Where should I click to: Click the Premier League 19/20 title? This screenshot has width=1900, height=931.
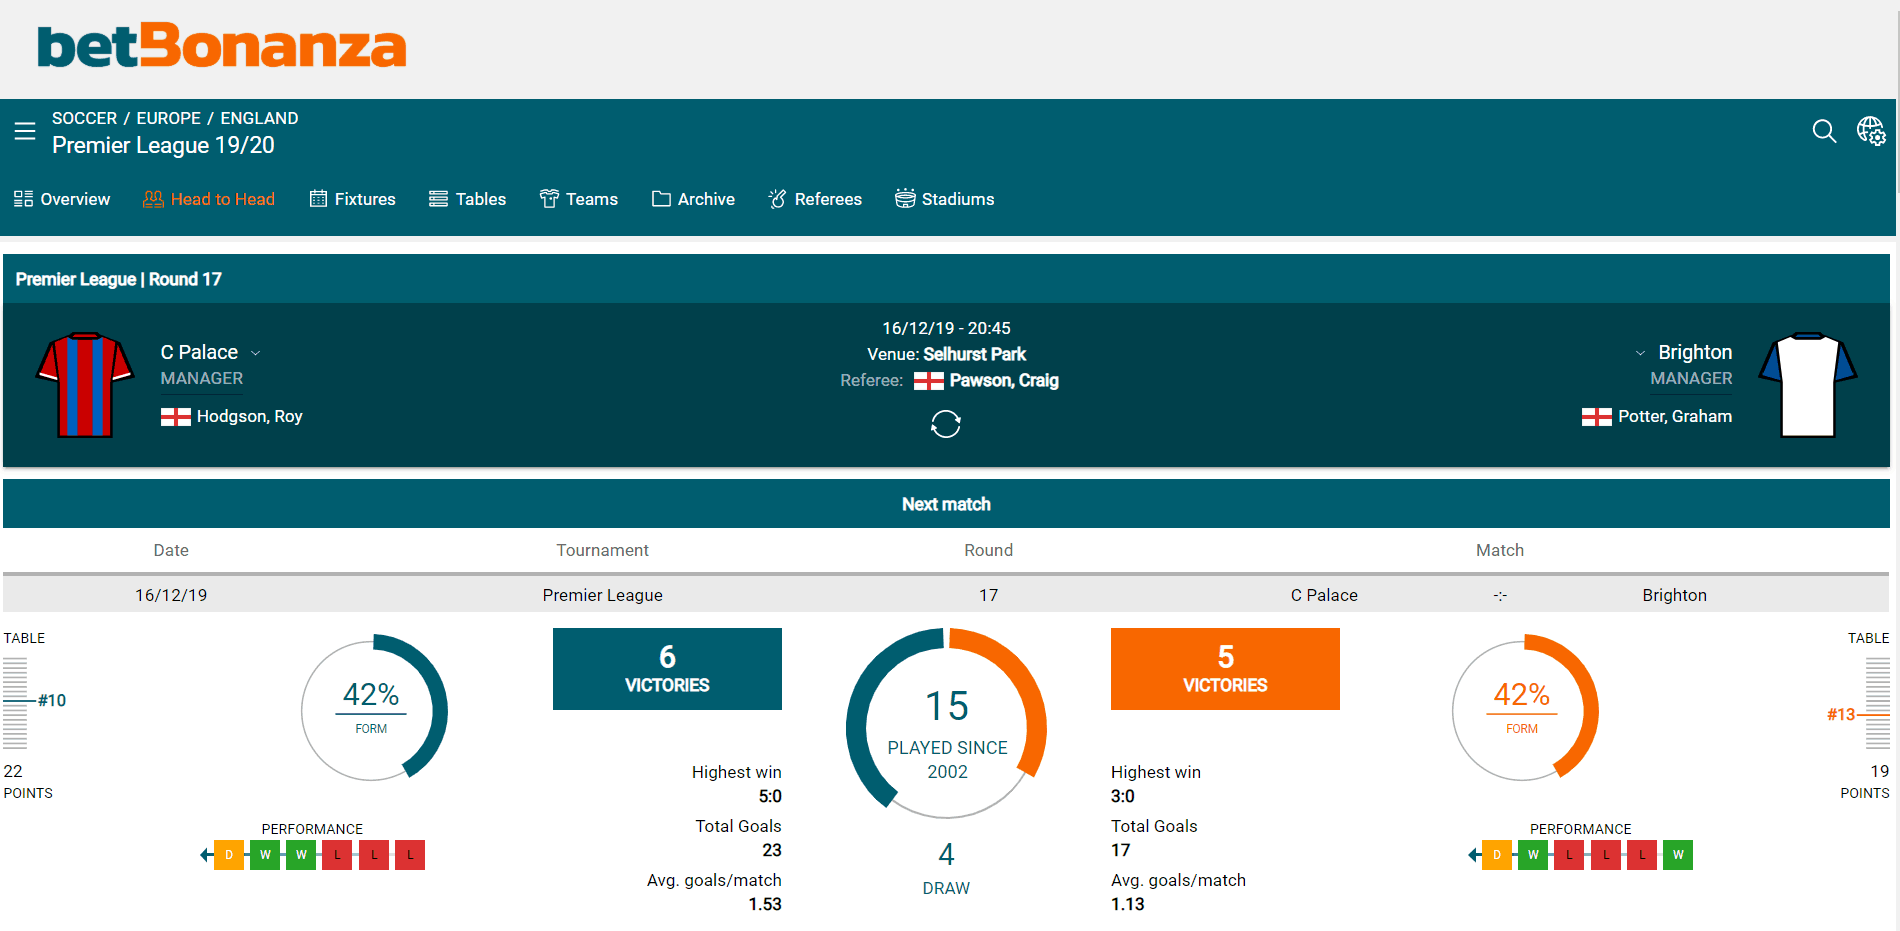[163, 146]
